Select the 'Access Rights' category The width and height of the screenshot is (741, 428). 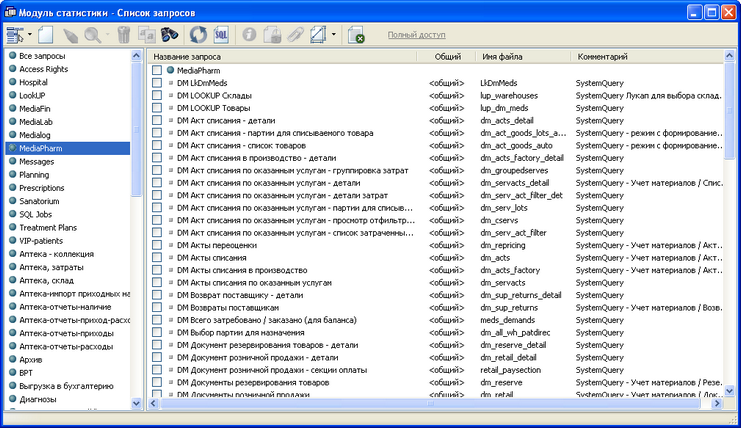coord(43,69)
